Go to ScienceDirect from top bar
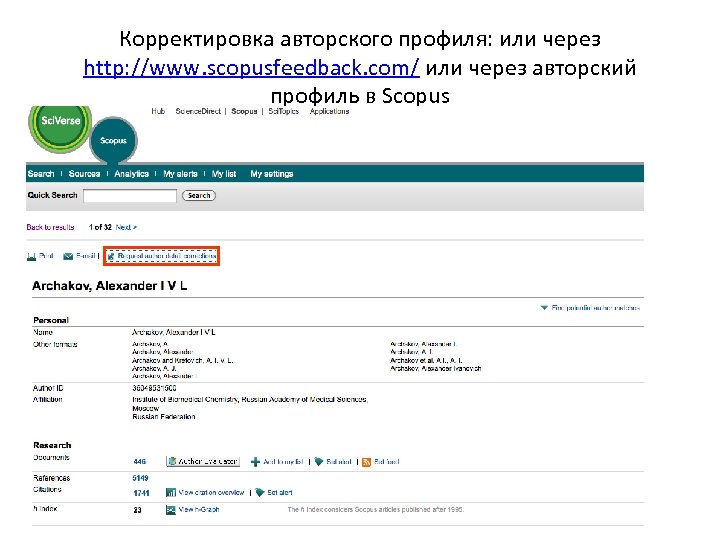Viewport: 720px width, 540px height. [x=198, y=111]
